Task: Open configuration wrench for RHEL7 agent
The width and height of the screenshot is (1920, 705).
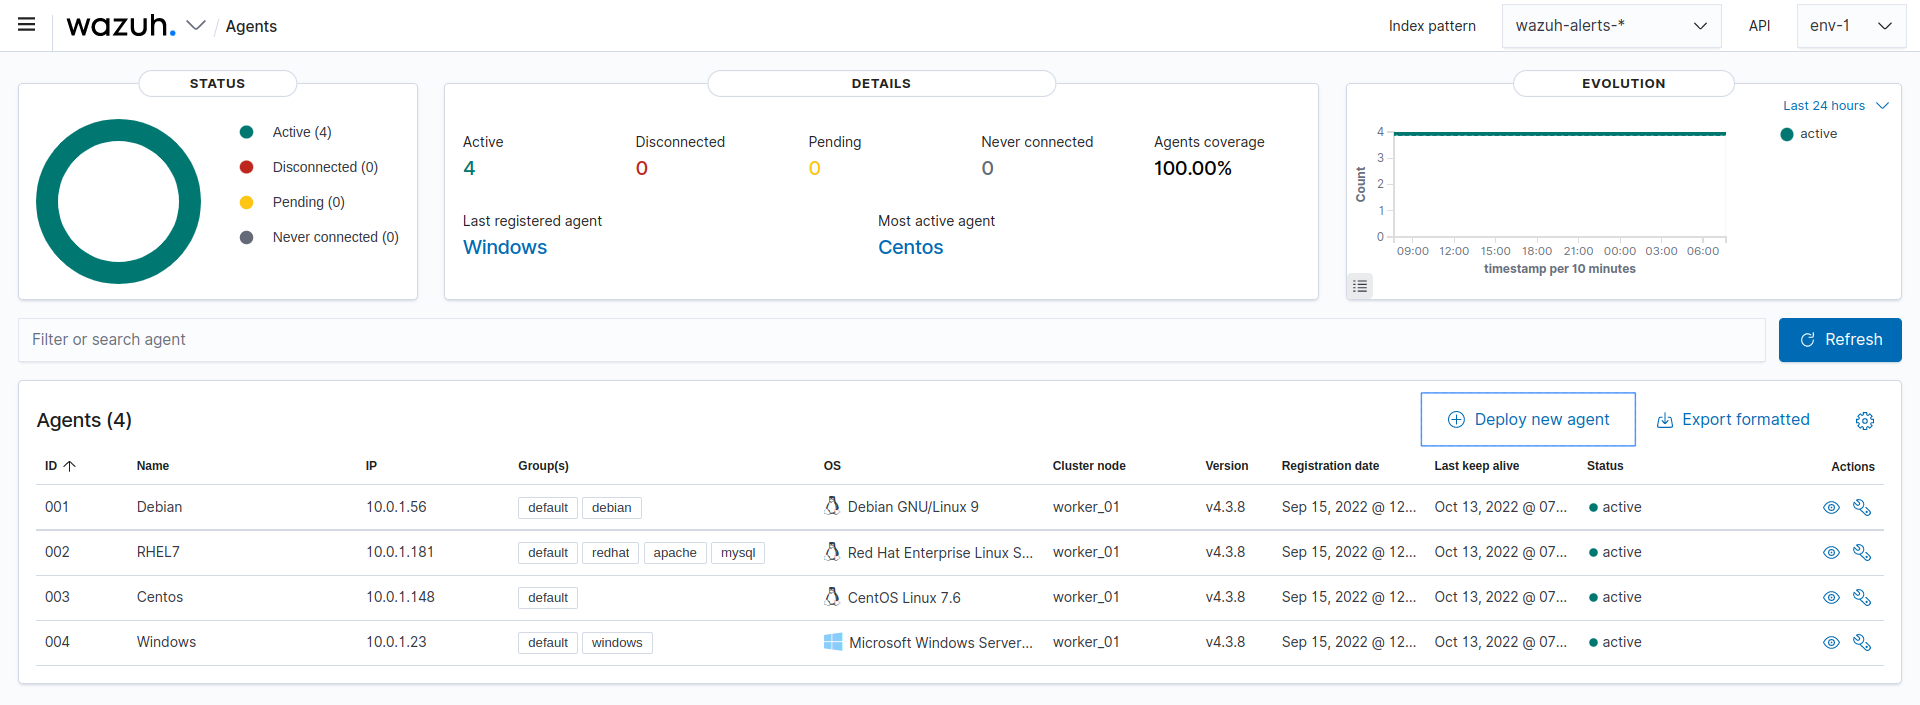Action: (x=1862, y=553)
